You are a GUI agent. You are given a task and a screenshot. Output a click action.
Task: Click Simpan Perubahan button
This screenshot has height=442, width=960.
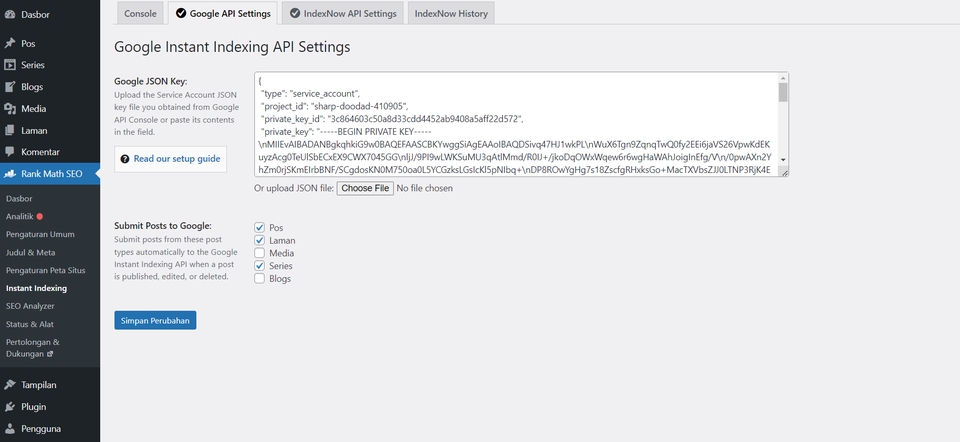(155, 320)
